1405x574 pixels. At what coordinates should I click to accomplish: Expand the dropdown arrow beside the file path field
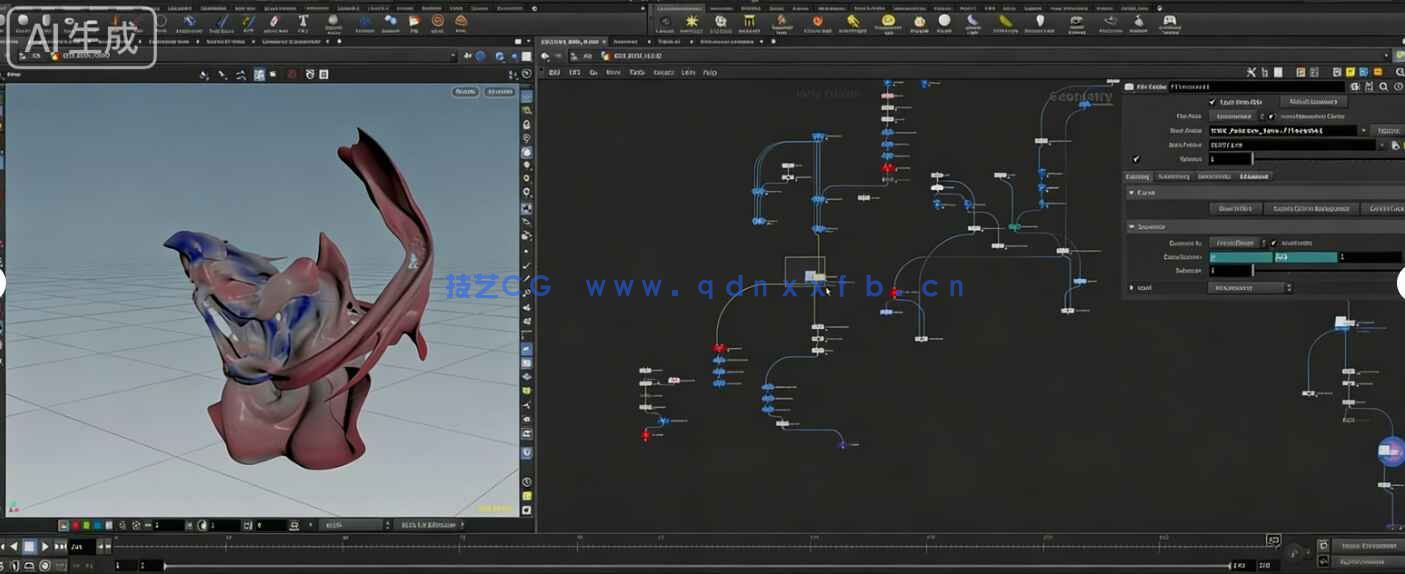(x=1364, y=131)
